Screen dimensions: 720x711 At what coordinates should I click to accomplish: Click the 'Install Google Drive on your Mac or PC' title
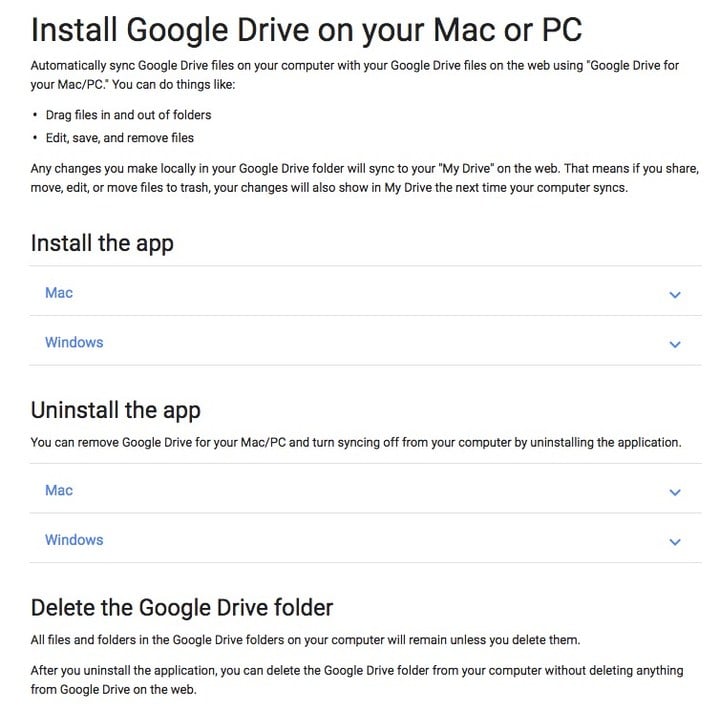306,31
